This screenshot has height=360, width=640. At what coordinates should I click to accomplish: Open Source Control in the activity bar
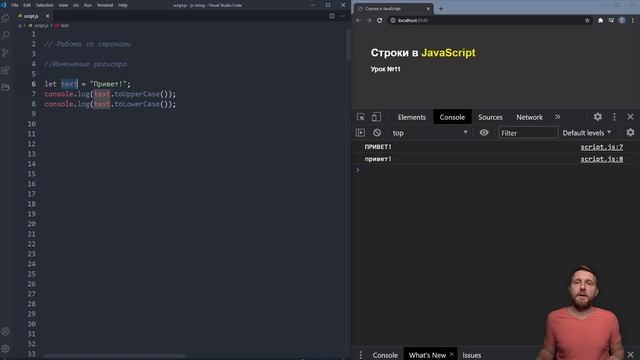(x=5, y=53)
